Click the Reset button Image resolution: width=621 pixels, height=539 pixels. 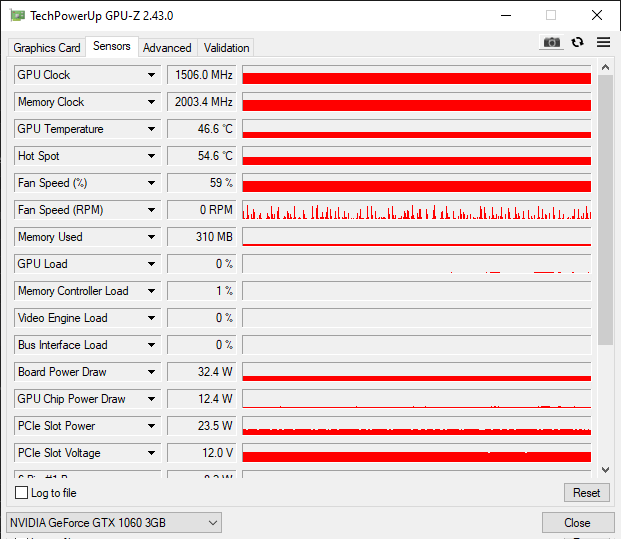point(587,493)
